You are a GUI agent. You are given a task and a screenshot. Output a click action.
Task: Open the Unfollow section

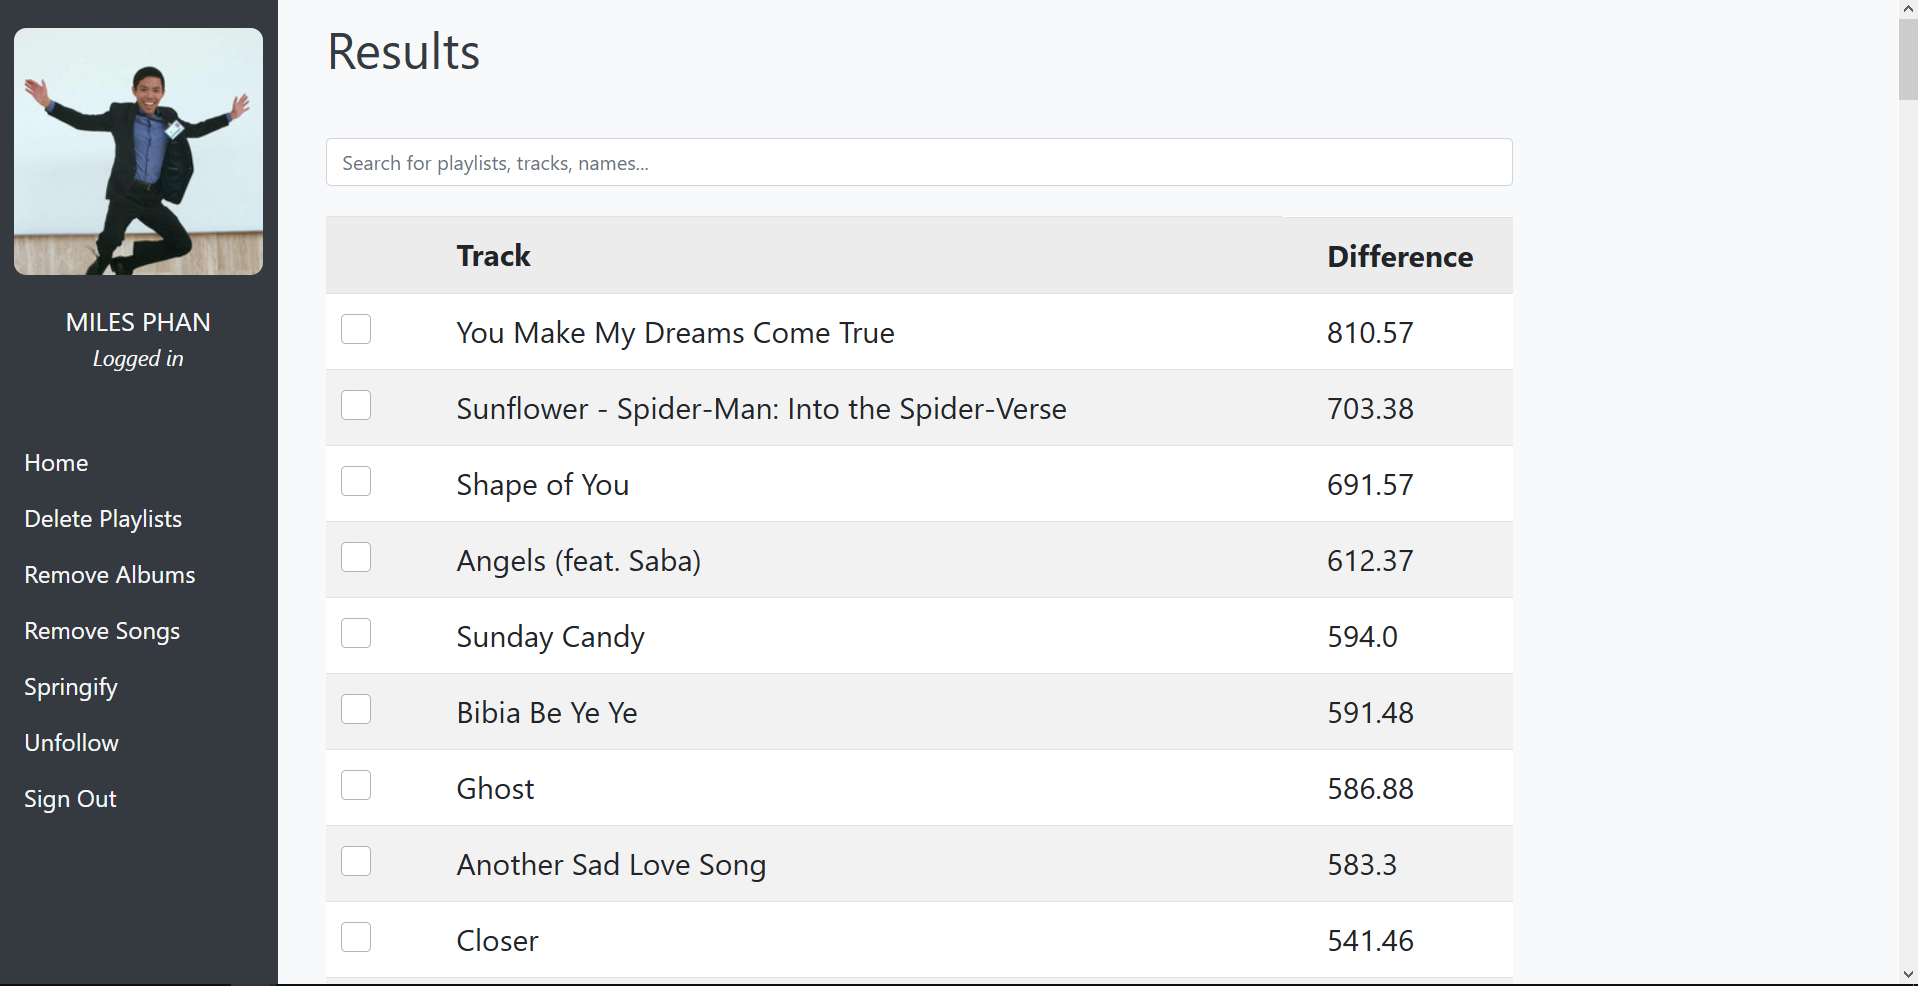click(x=72, y=743)
